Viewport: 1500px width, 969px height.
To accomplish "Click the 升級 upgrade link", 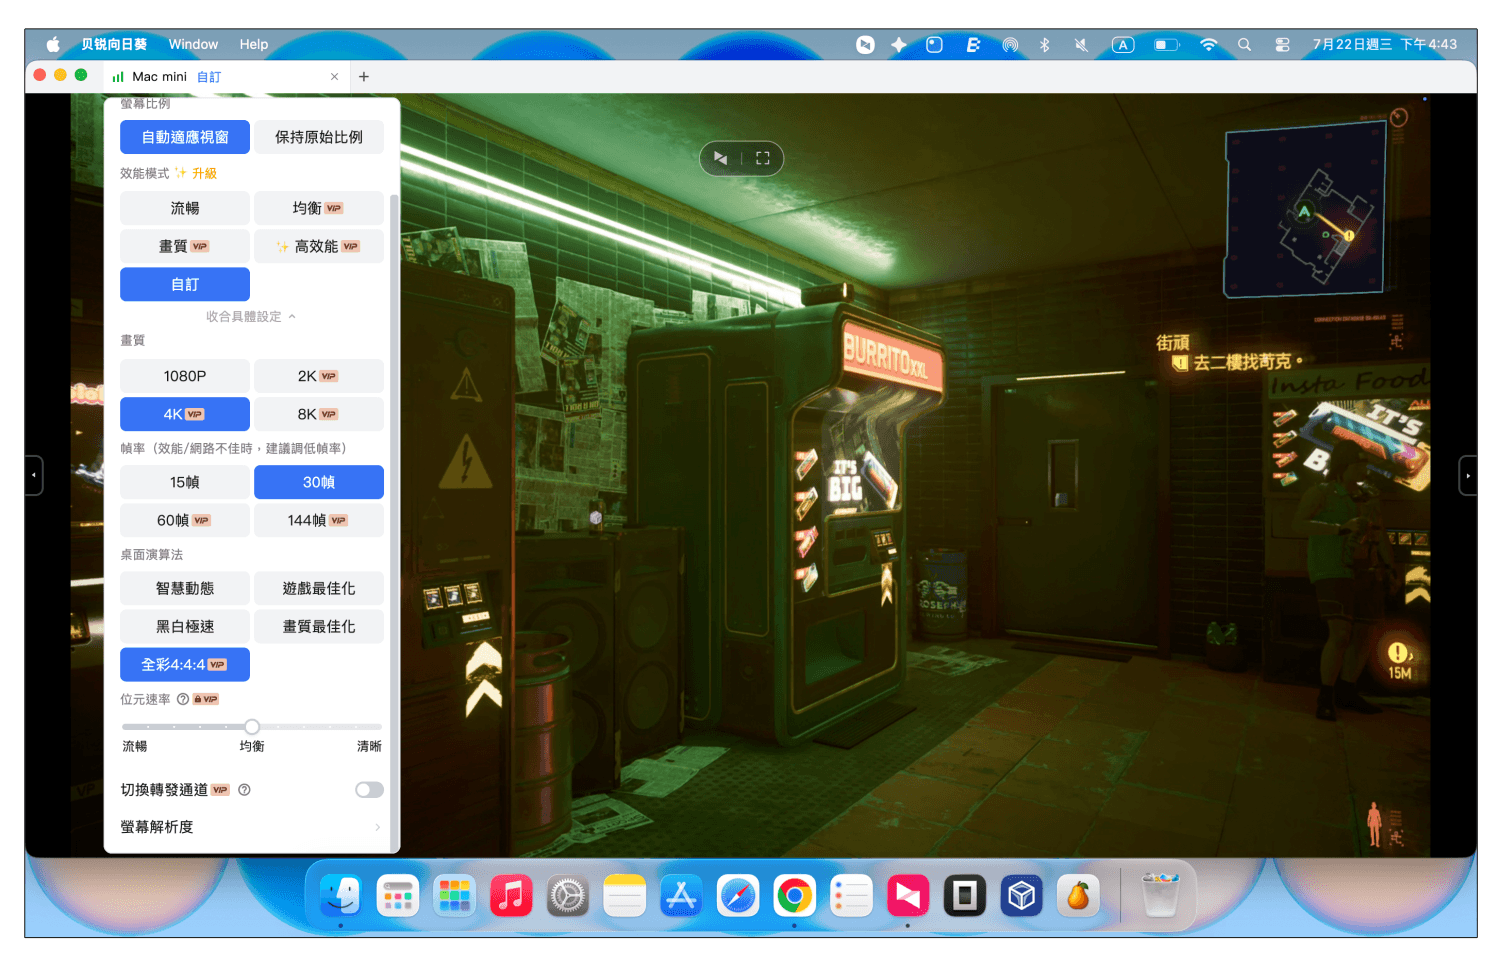I will pos(205,173).
